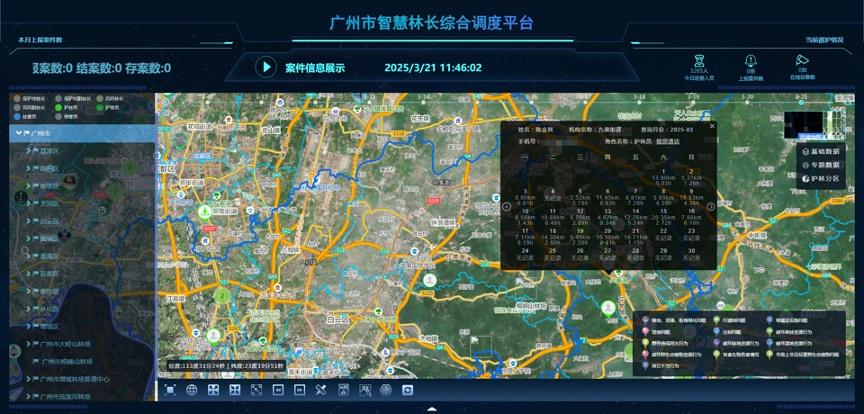Click the full extent icon in bottom toolbar
The image size is (864, 414).
[x=170, y=389]
